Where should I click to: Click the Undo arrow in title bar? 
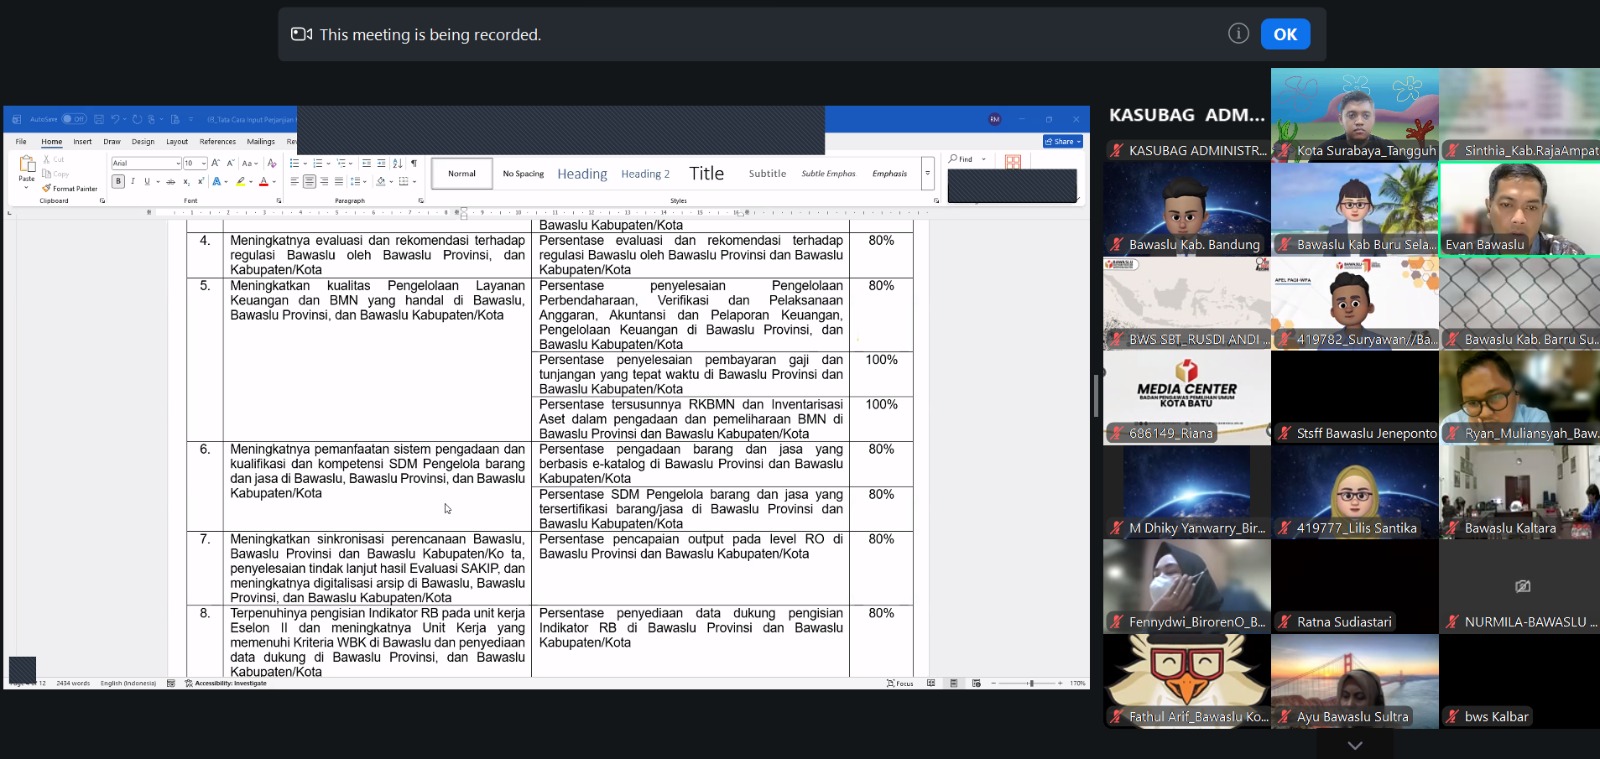[115, 119]
